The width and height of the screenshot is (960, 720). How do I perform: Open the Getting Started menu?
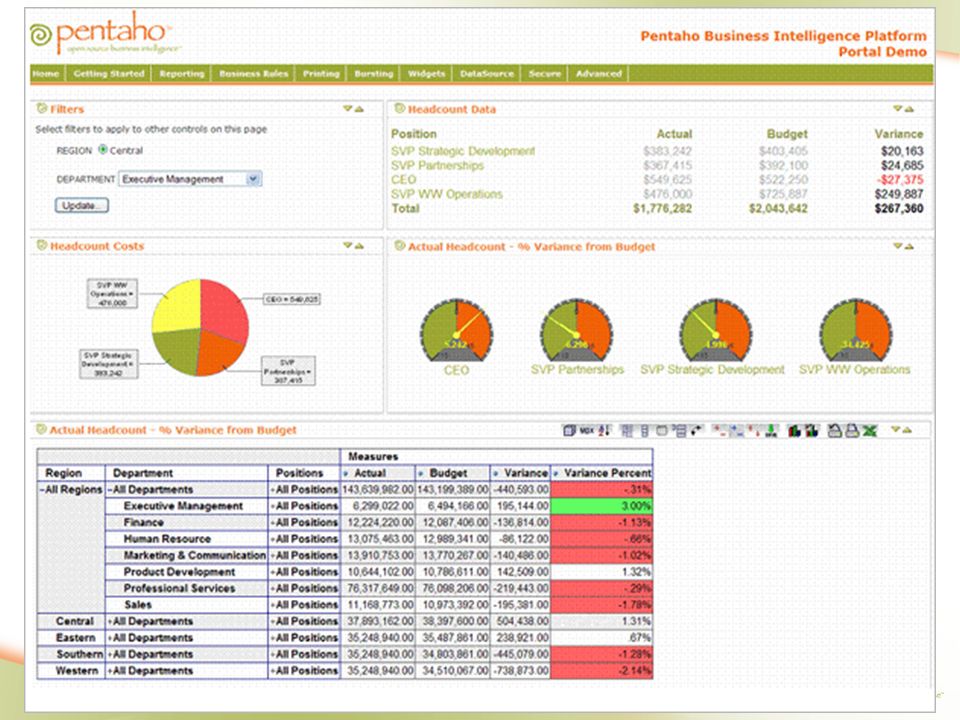tap(109, 73)
